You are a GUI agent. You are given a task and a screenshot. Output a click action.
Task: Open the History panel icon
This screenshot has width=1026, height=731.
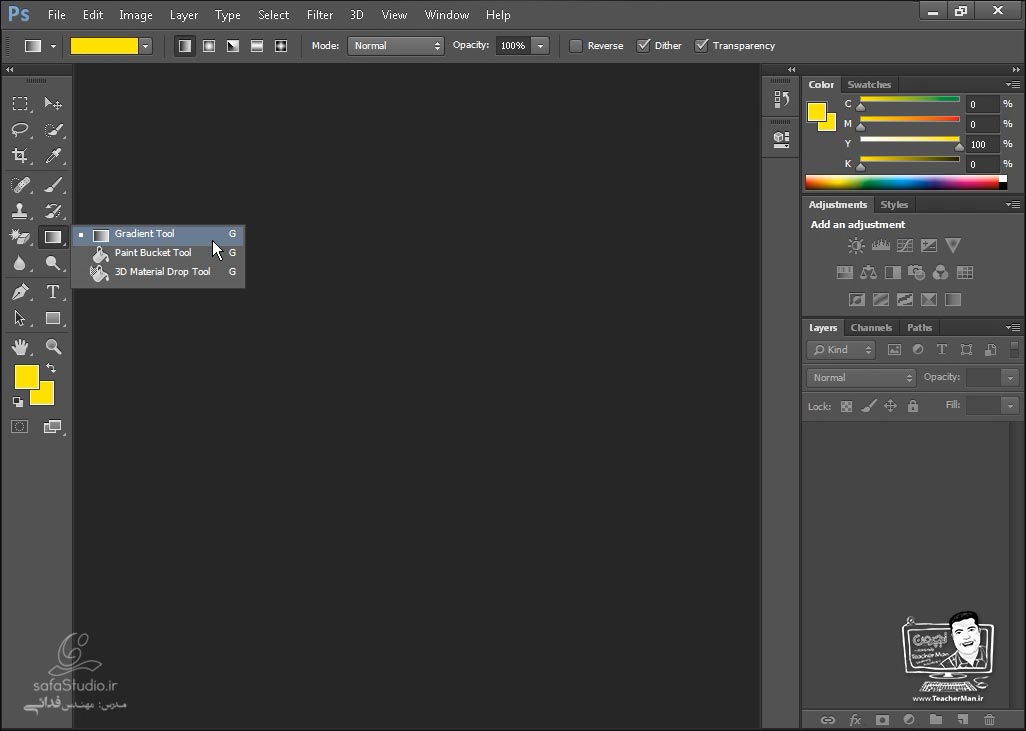(x=781, y=99)
